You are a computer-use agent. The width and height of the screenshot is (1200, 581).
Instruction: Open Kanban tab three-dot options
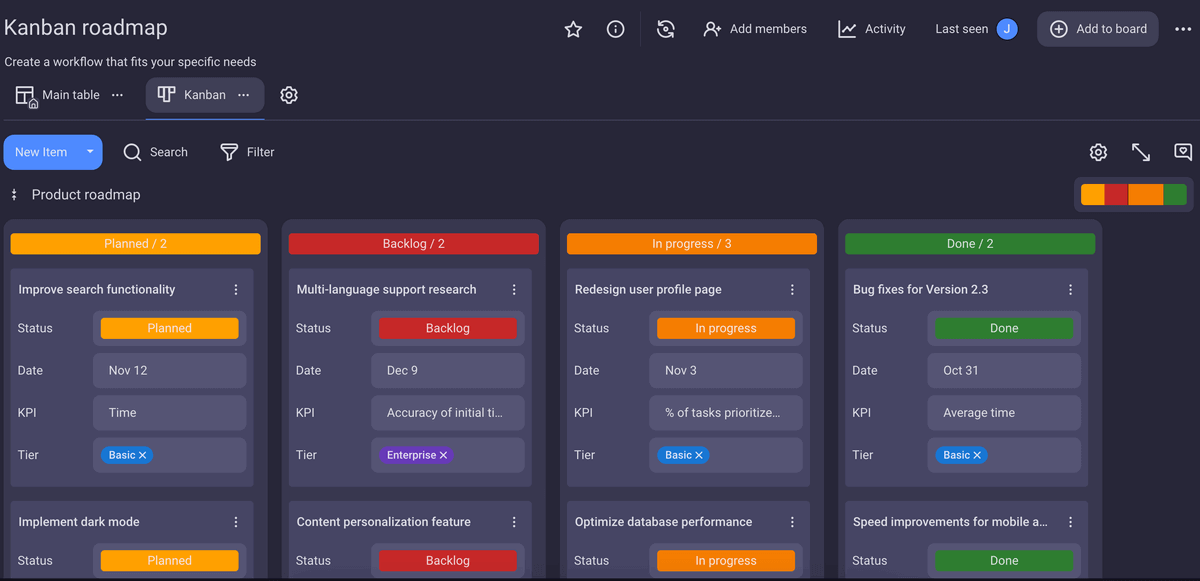click(x=243, y=95)
